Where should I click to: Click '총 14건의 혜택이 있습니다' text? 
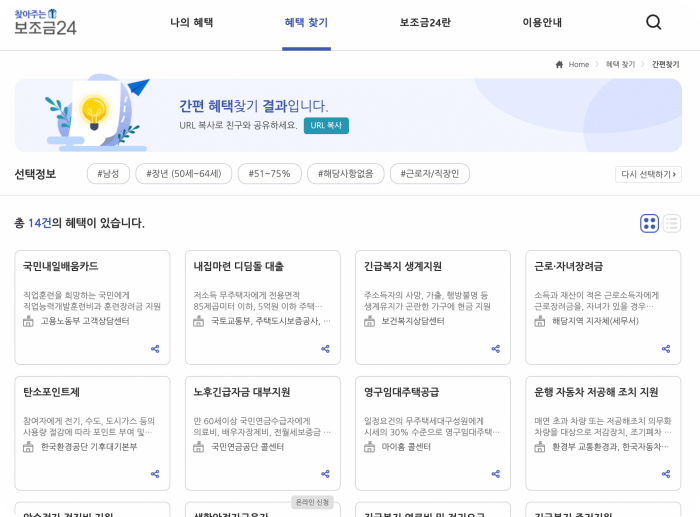point(79,223)
